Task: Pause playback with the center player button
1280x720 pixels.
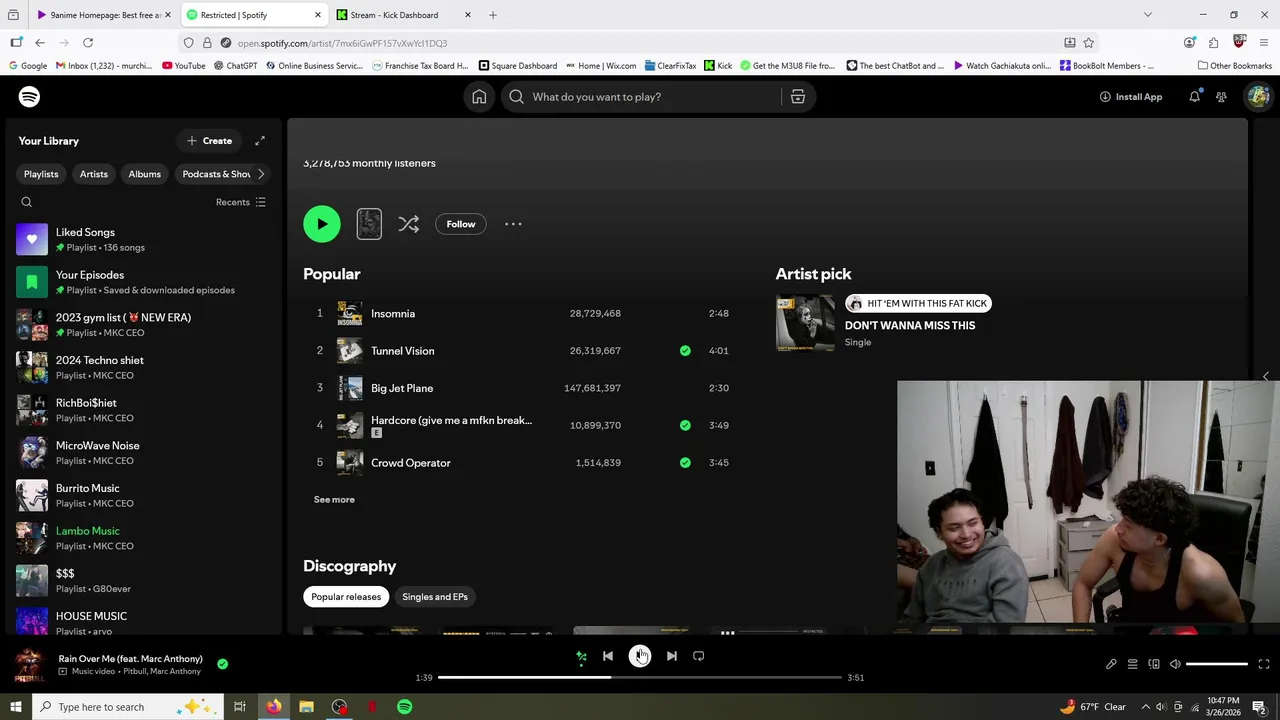Action: [x=640, y=656]
